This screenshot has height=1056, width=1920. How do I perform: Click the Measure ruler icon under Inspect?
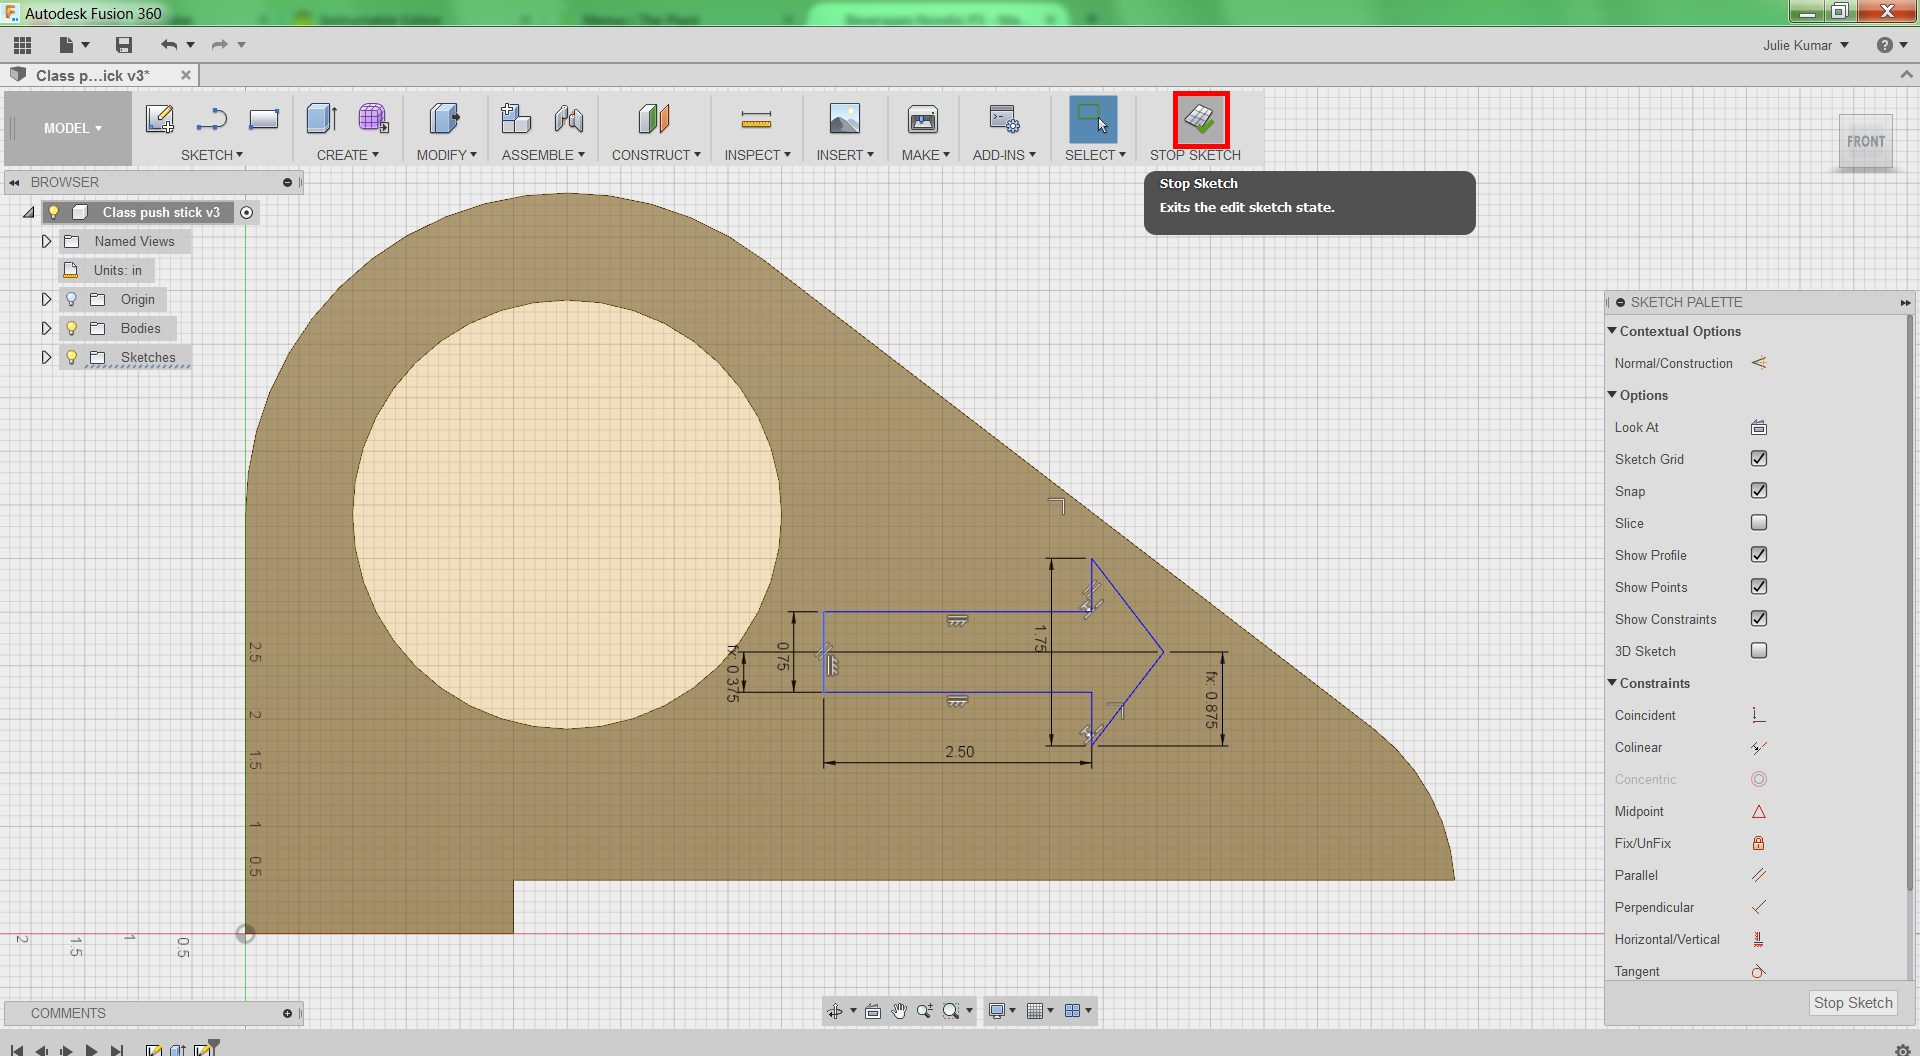[756, 121]
